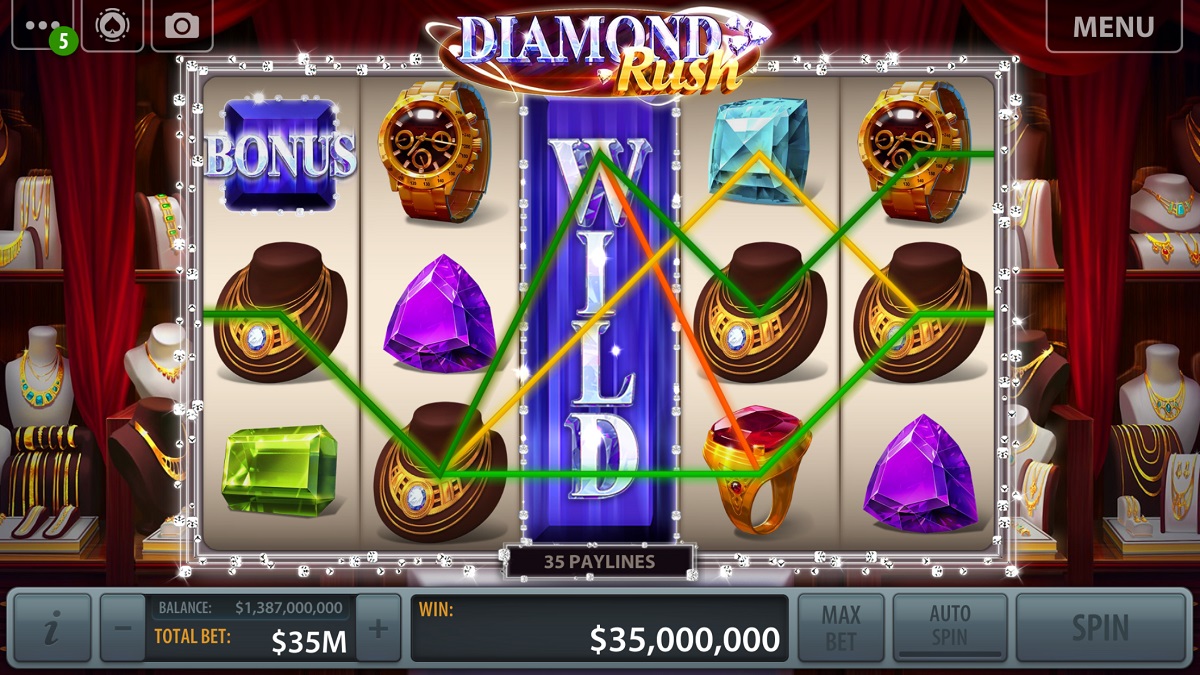Click the ruby ring symbol
The width and height of the screenshot is (1200, 675).
coord(759,468)
